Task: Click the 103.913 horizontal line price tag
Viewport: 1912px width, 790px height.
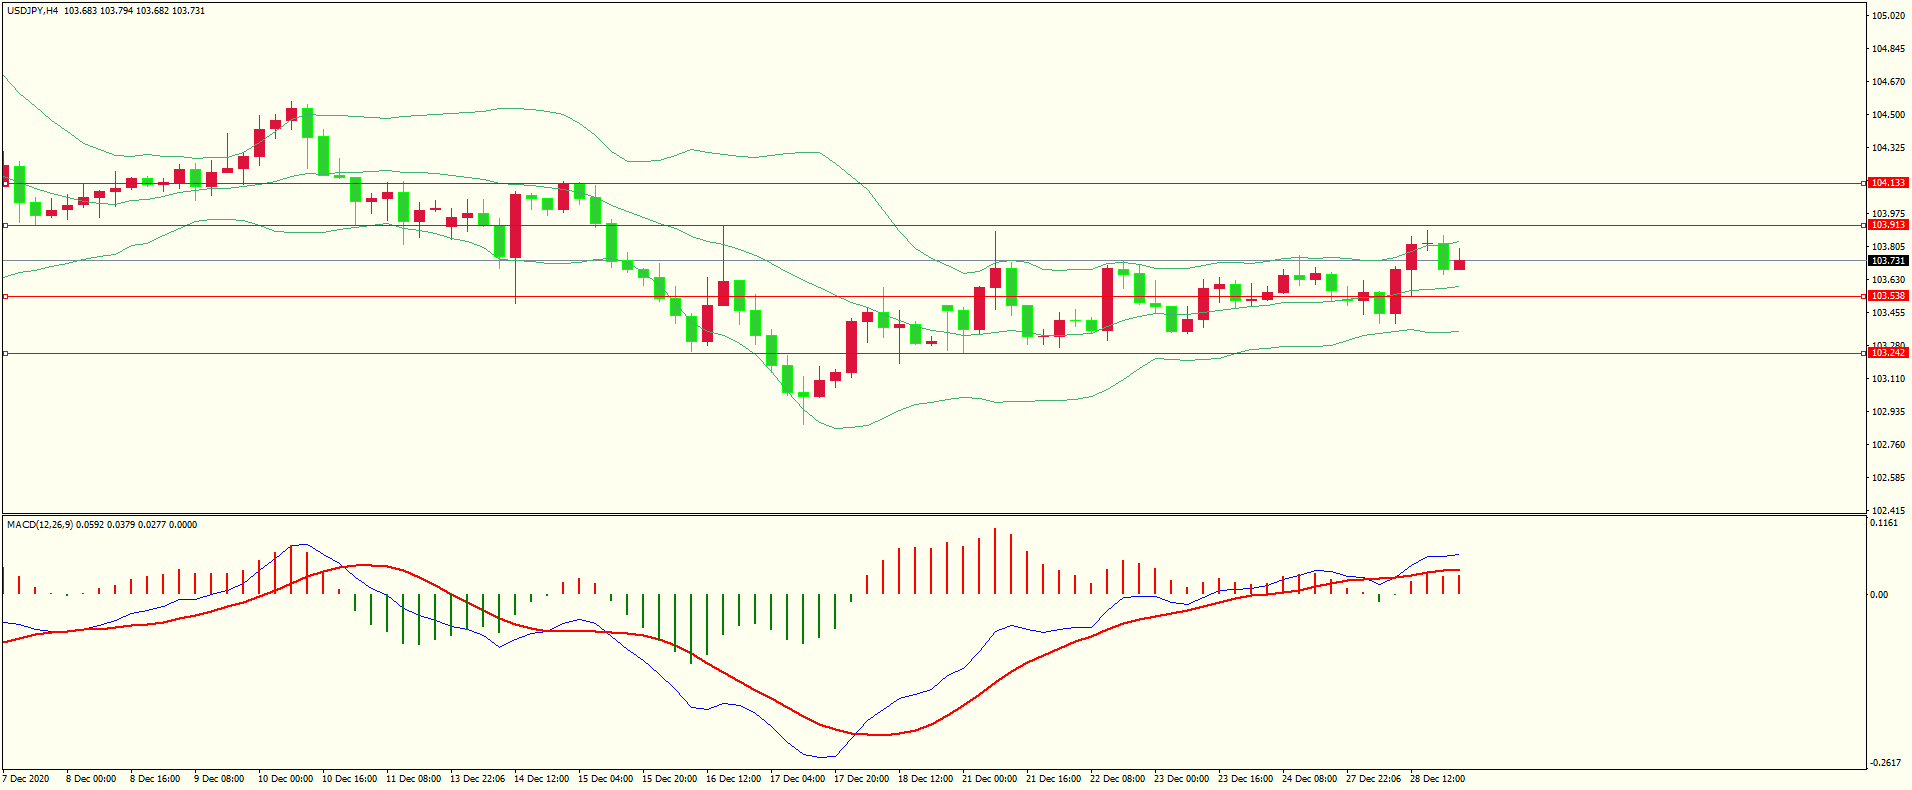Action: tap(1888, 225)
